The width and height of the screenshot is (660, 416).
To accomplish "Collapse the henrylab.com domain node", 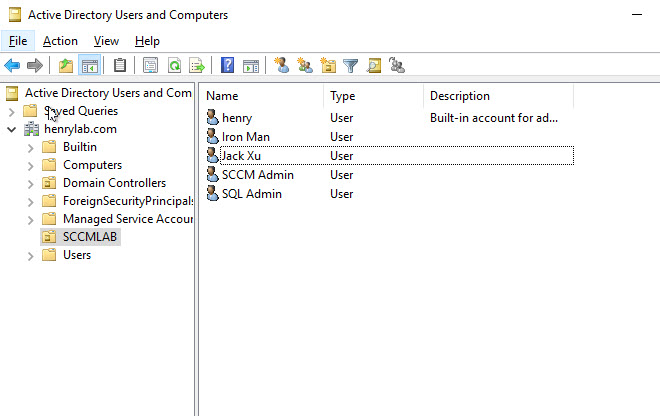I will (x=11, y=129).
